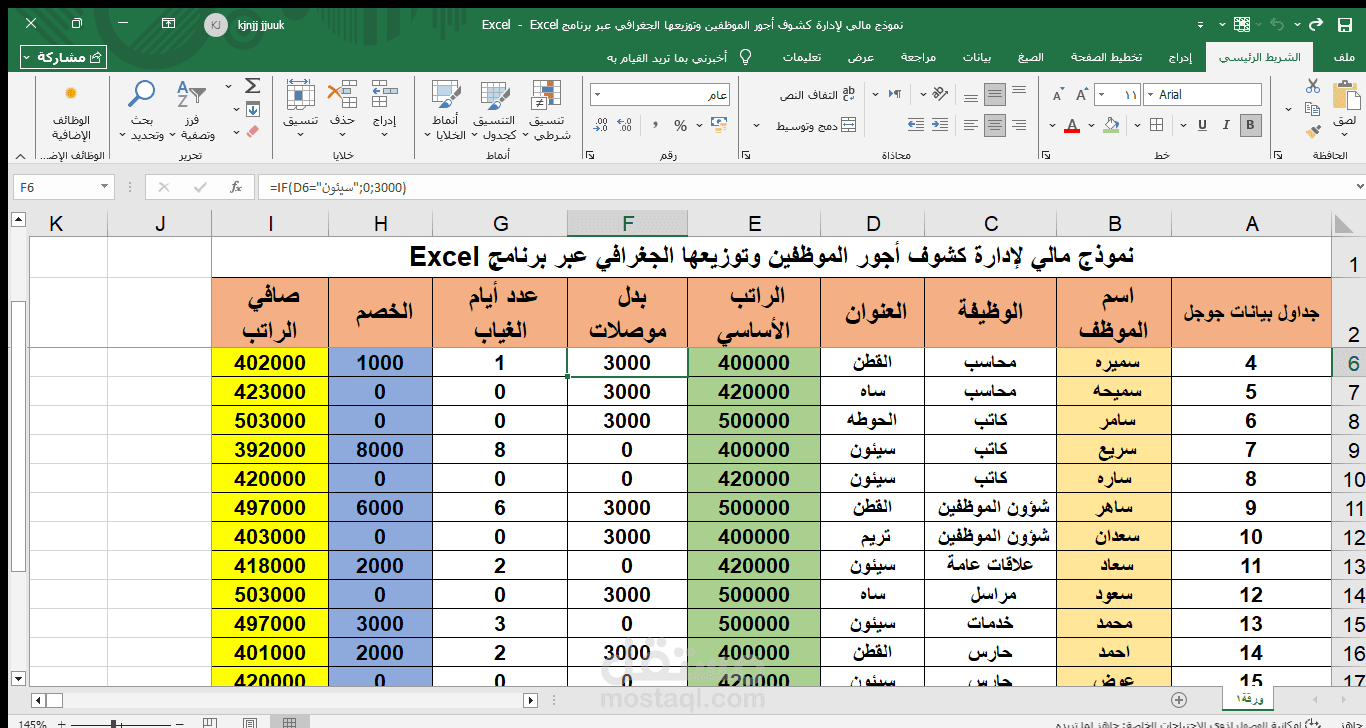This screenshot has height=728, width=1366.
Task: Toggle Center horizontal alignment
Action: coord(995,125)
